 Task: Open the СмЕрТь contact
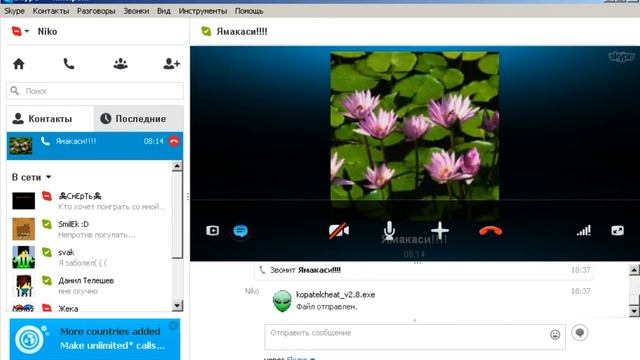pos(91,201)
